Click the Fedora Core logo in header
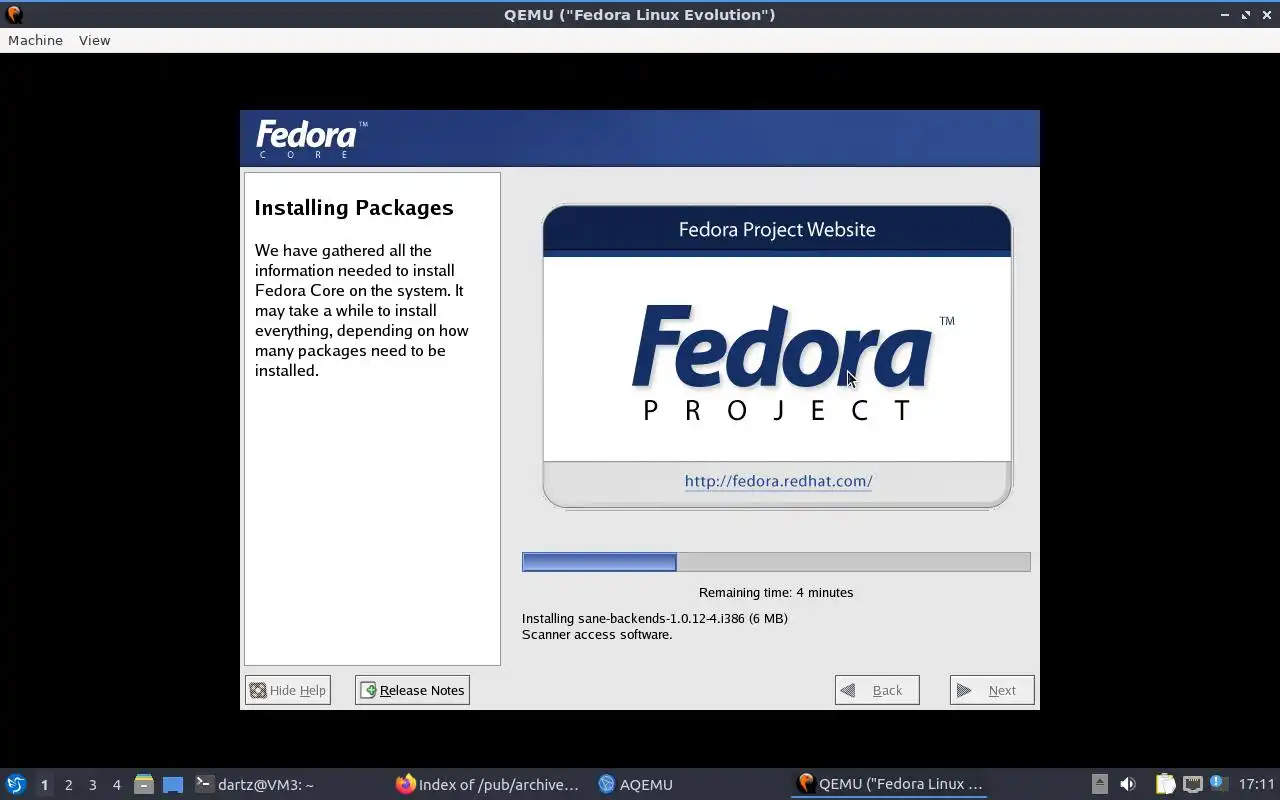Screen dimensions: 1280x800 pos(311,139)
